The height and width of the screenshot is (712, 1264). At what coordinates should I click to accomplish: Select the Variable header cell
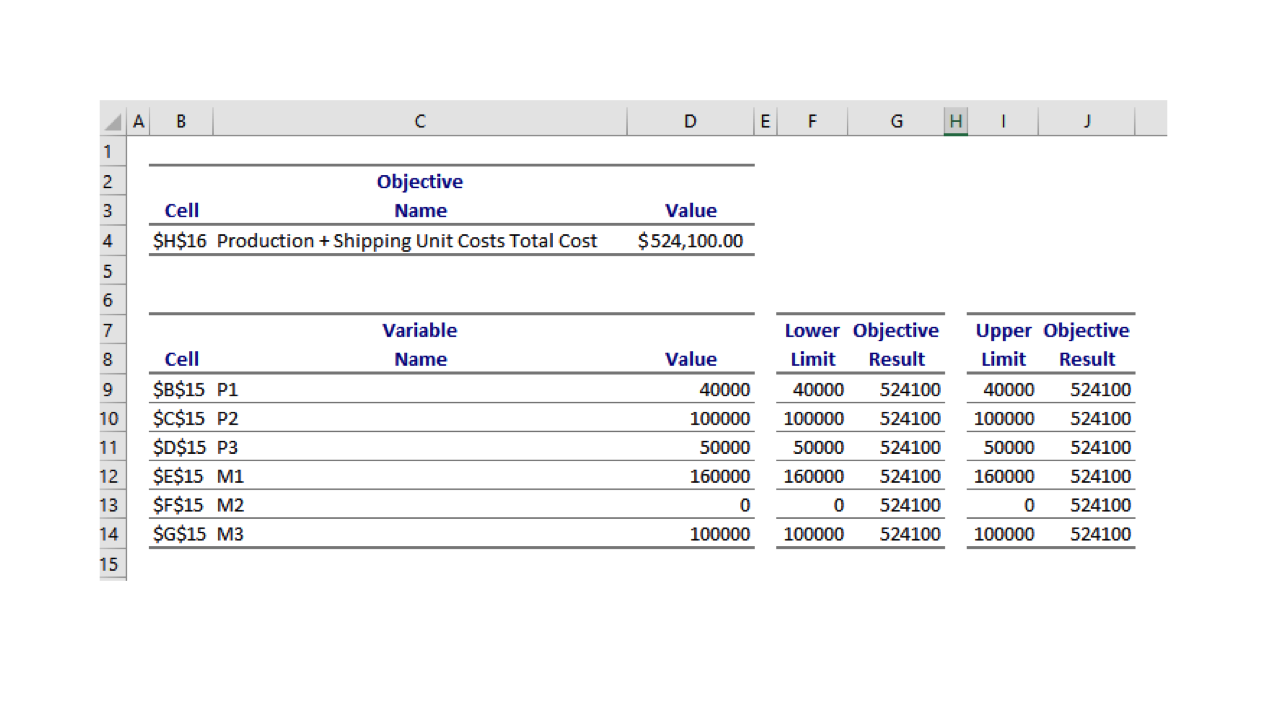point(419,330)
